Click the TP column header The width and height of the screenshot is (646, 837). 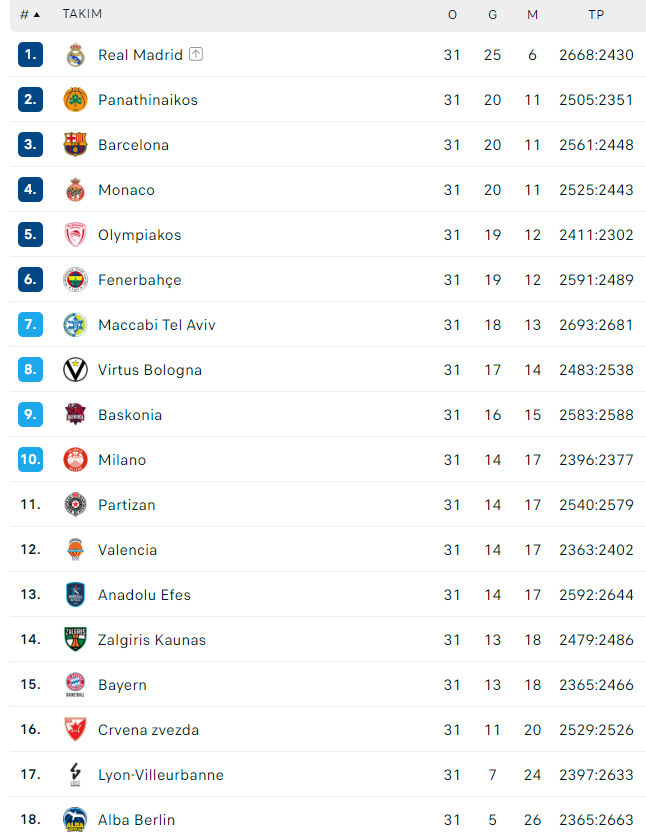[x=596, y=15]
